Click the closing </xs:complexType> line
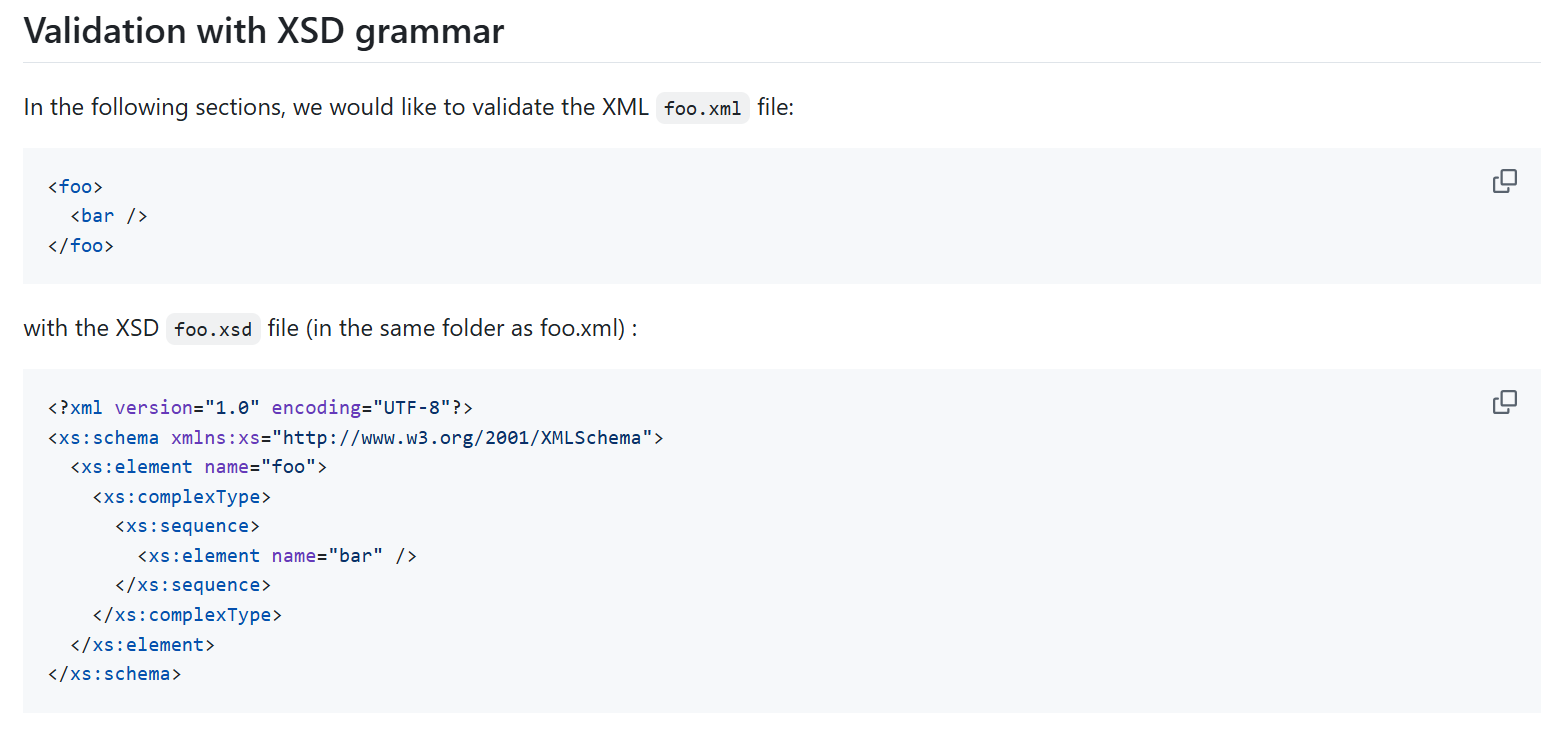1564x730 pixels. pyautogui.click(x=187, y=615)
